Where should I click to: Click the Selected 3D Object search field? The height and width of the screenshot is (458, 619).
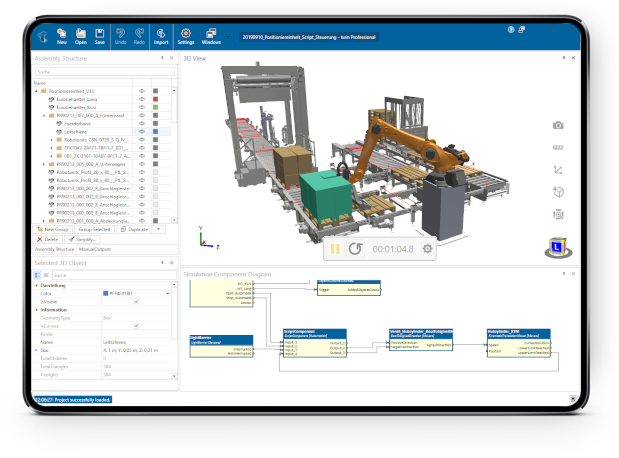pyautogui.click(x=114, y=275)
